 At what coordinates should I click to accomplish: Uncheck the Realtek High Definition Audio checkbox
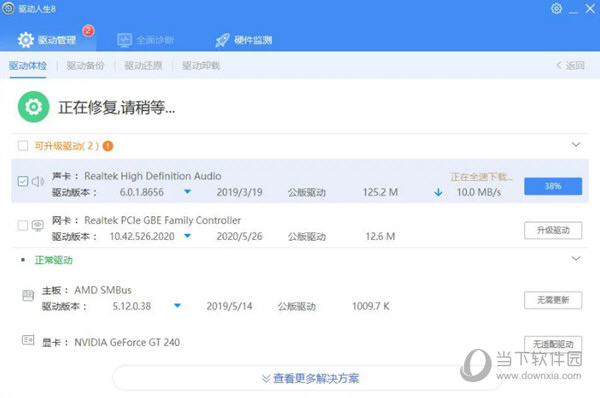coord(23,181)
